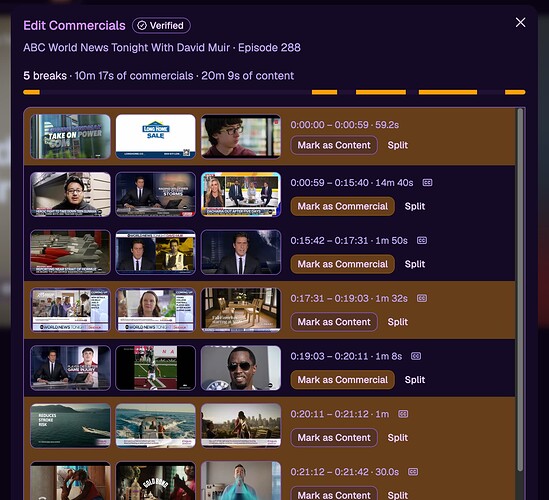The image size is (549, 500).
Task: Mark the 0:15:42 – 0:17:31 segment as Commercial
Action: point(342,264)
